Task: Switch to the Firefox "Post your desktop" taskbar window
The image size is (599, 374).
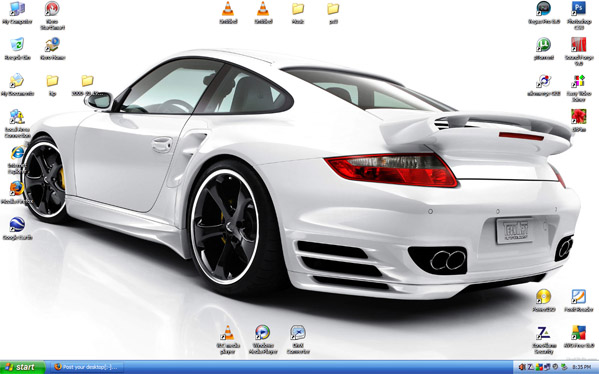Action: point(89,367)
